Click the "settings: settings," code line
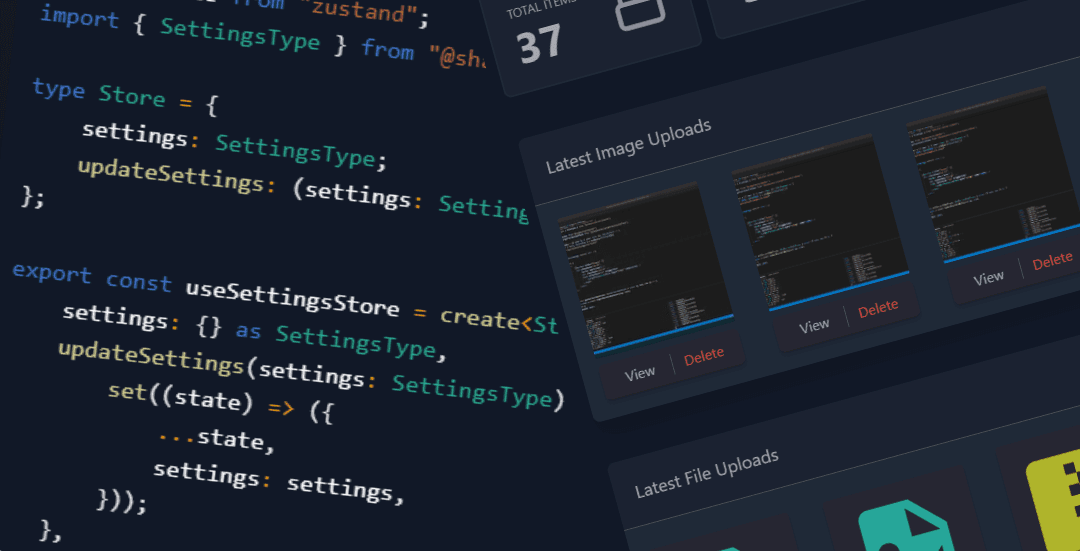Image resolution: width=1080 pixels, height=551 pixels. point(278,481)
